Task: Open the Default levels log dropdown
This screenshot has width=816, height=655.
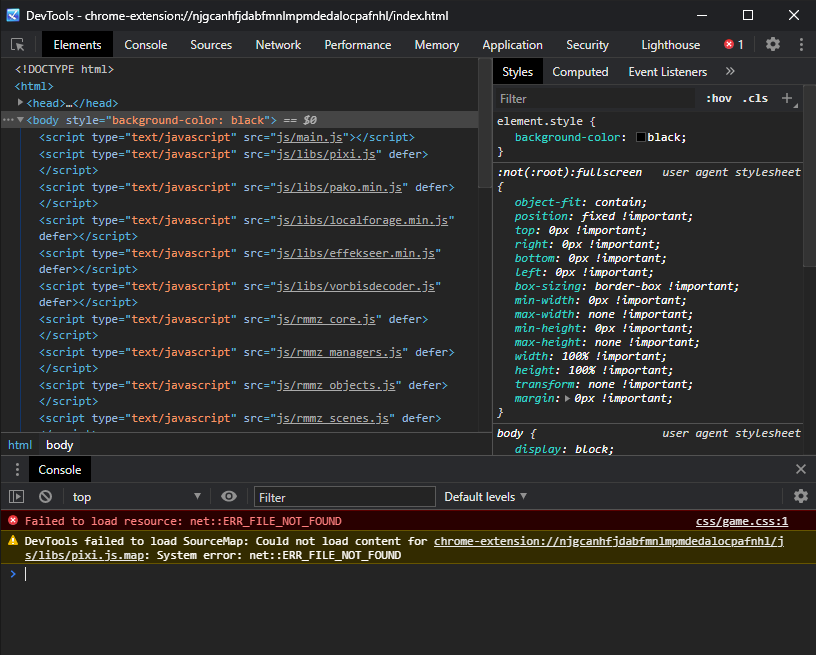Action: pos(485,497)
